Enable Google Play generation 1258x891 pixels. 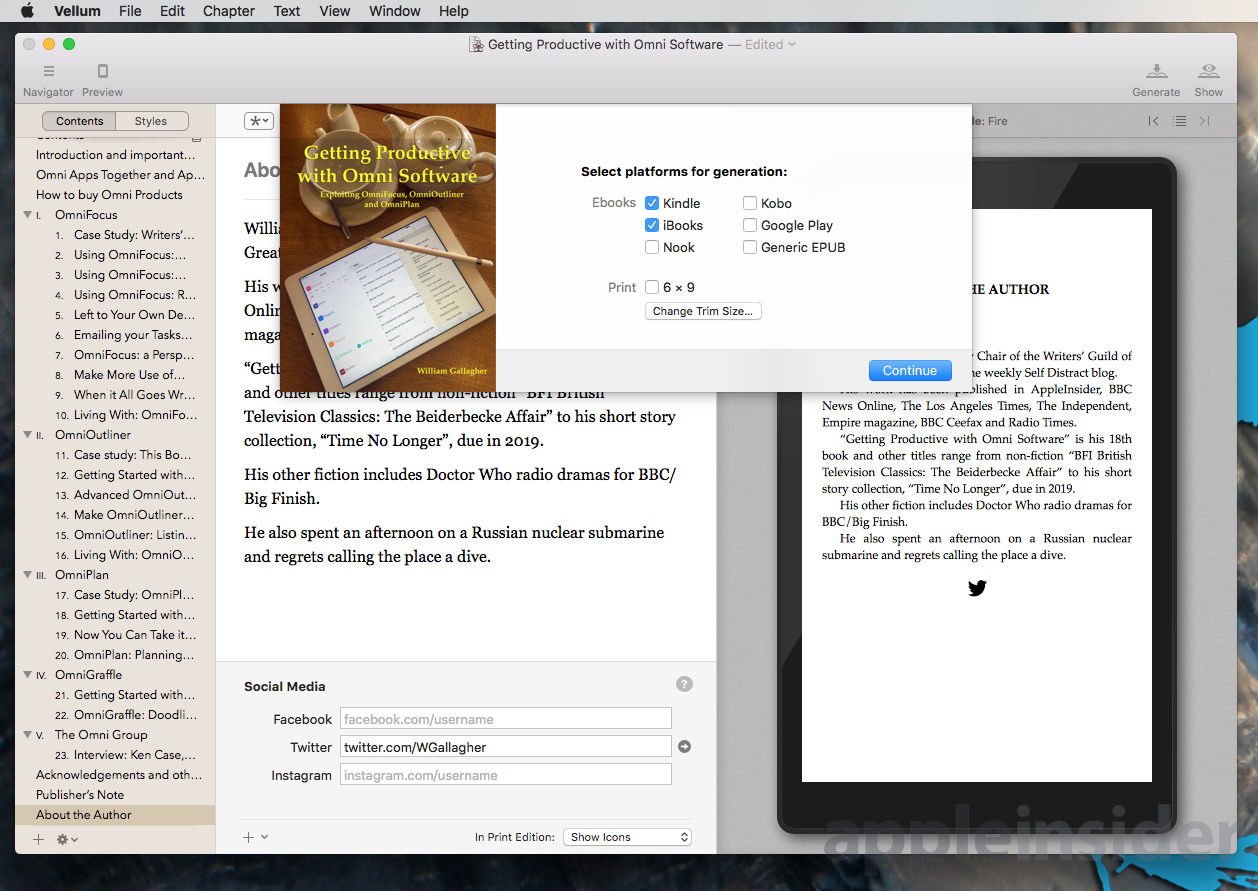coord(750,225)
